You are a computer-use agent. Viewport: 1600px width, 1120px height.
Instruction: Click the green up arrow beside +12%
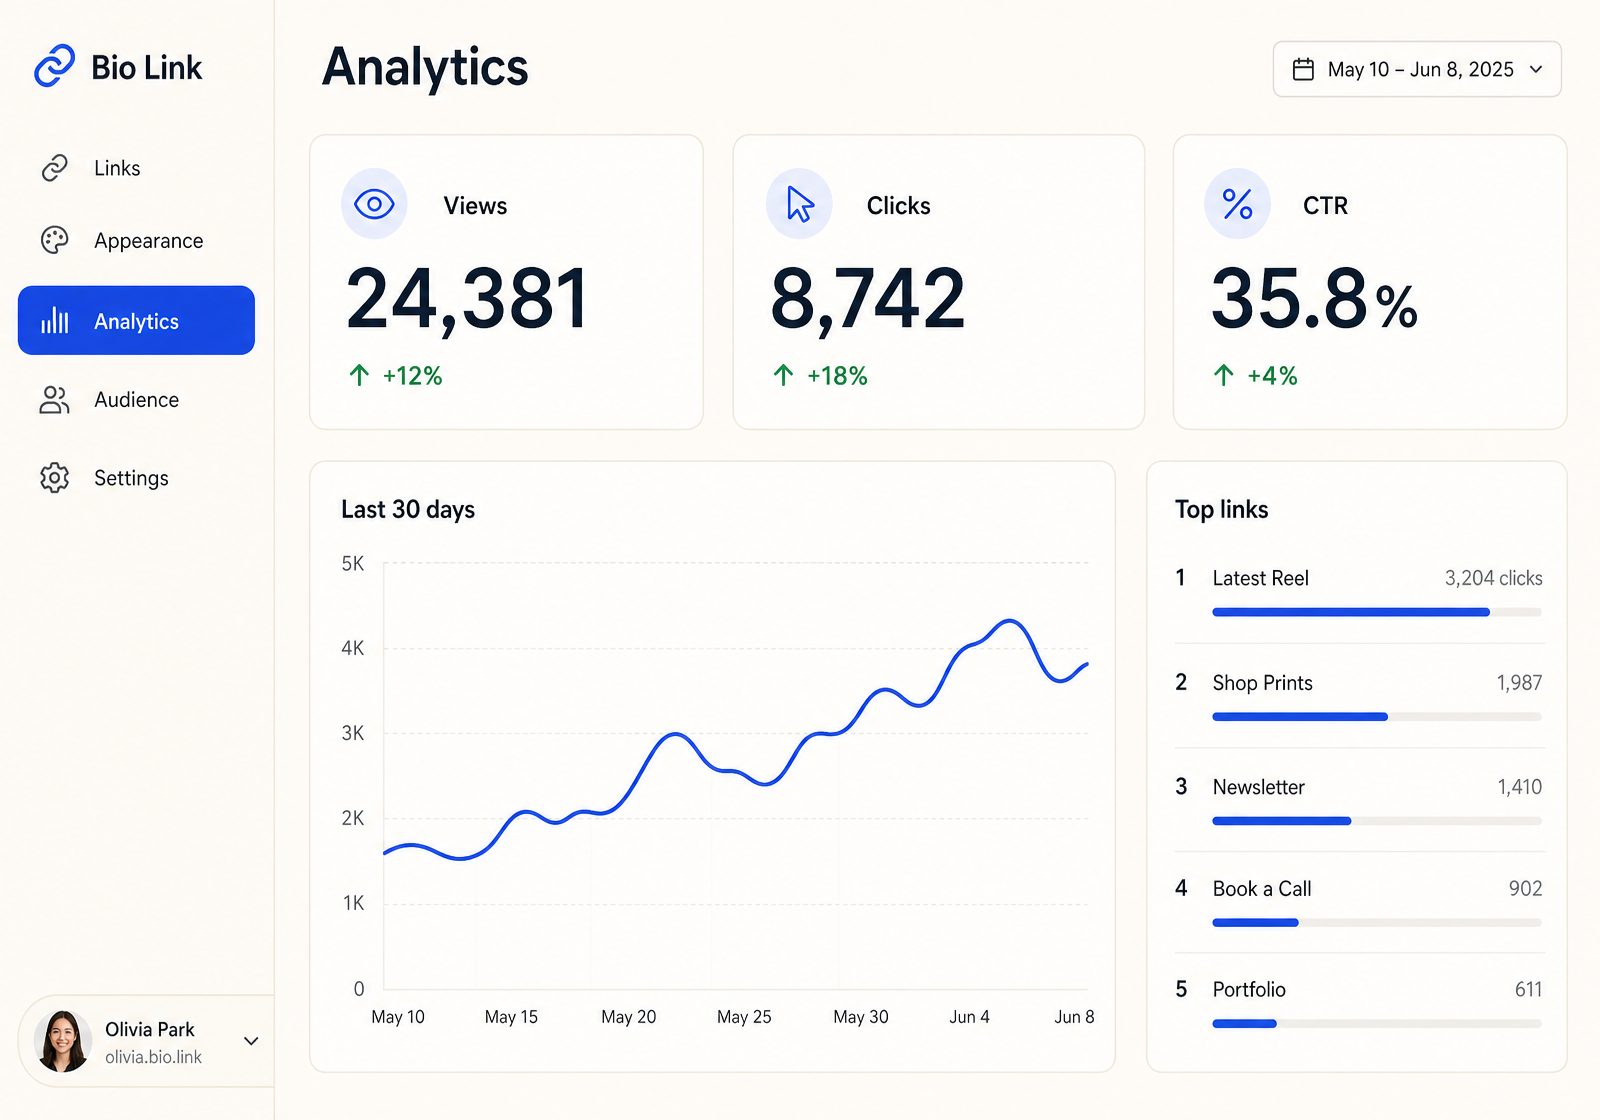point(359,376)
